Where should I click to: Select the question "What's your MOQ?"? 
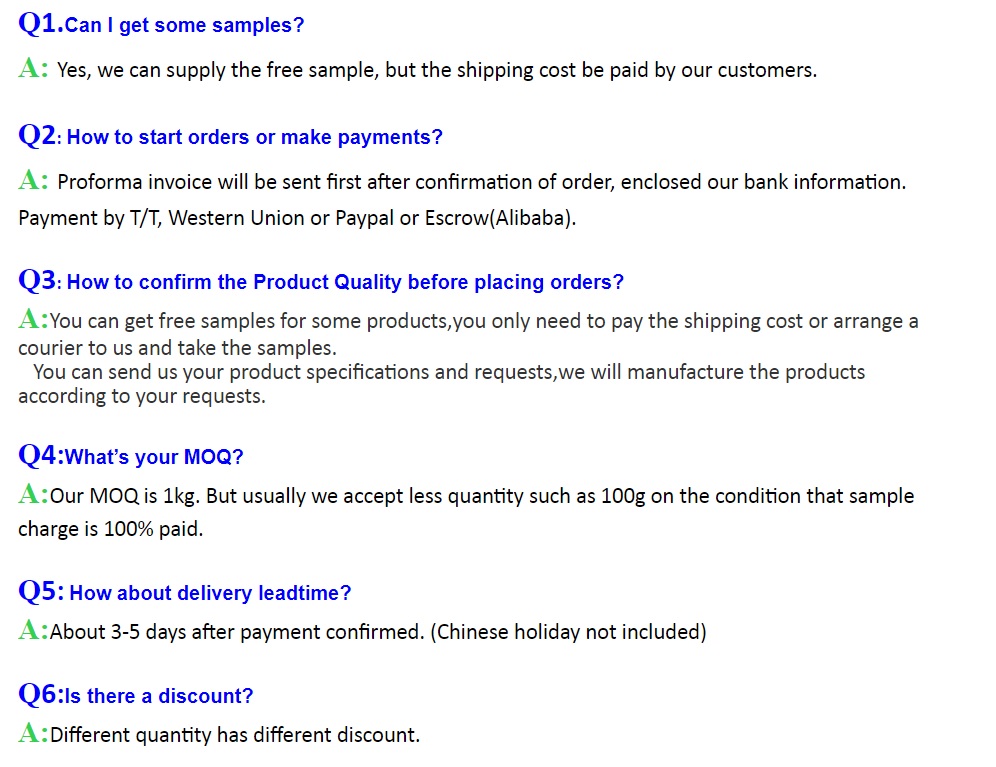tap(154, 457)
